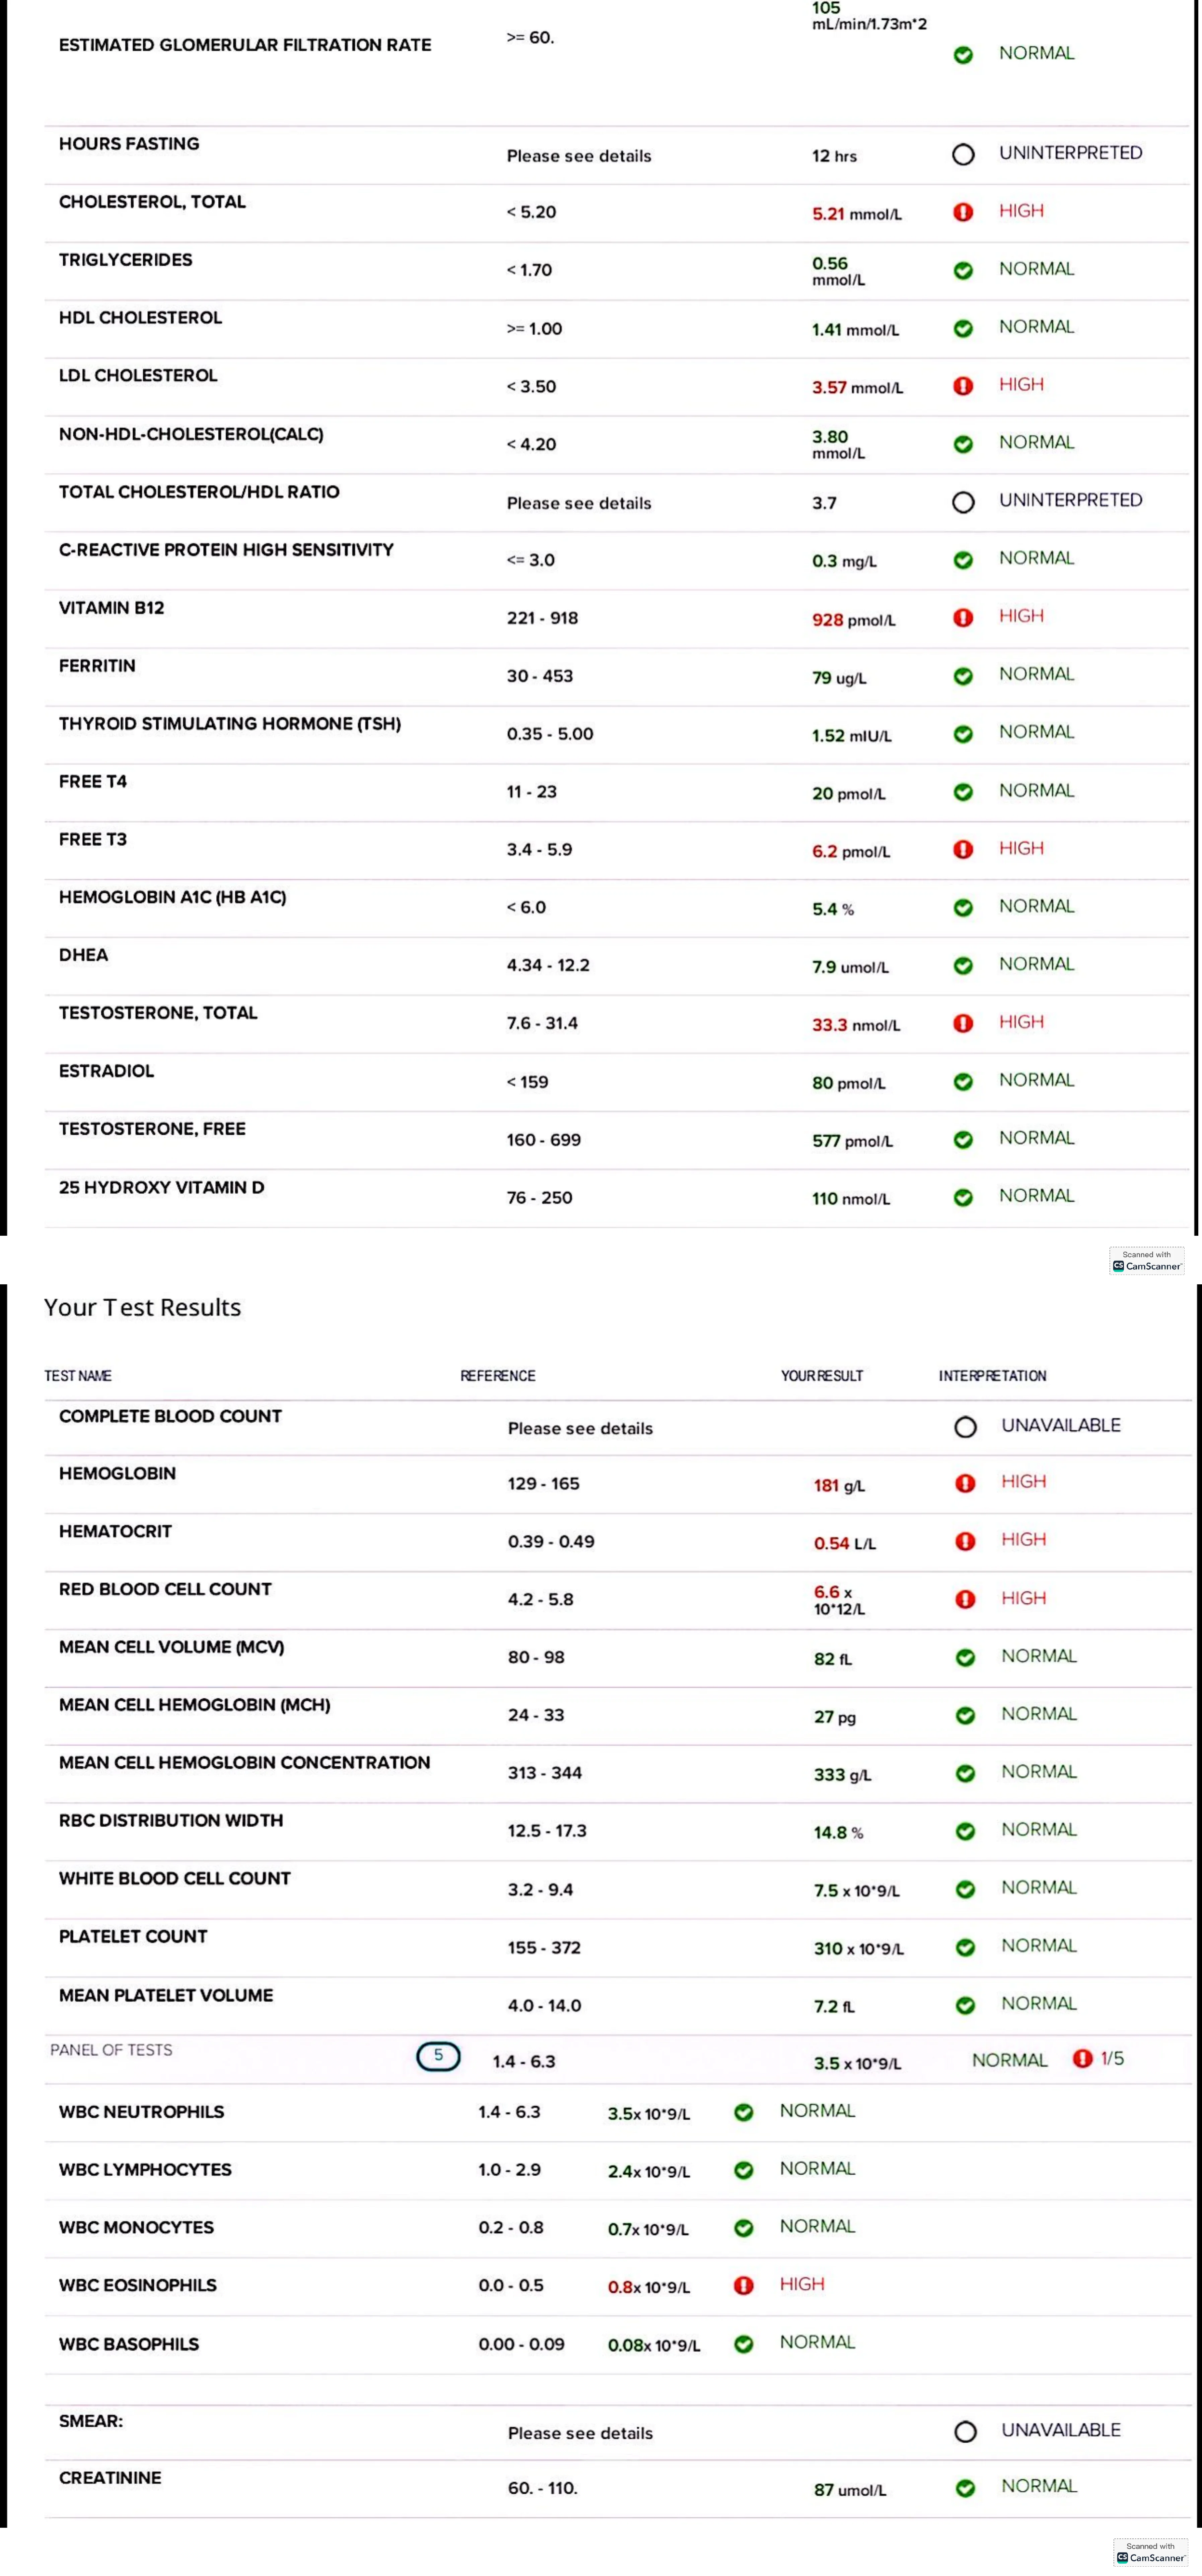Click the green check icon for Ferritin
The width and height of the screenshot is (1202, 2576).
coord(963,676)
